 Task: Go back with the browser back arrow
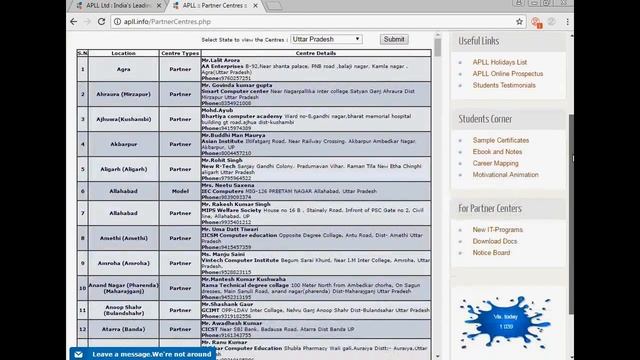73,22
